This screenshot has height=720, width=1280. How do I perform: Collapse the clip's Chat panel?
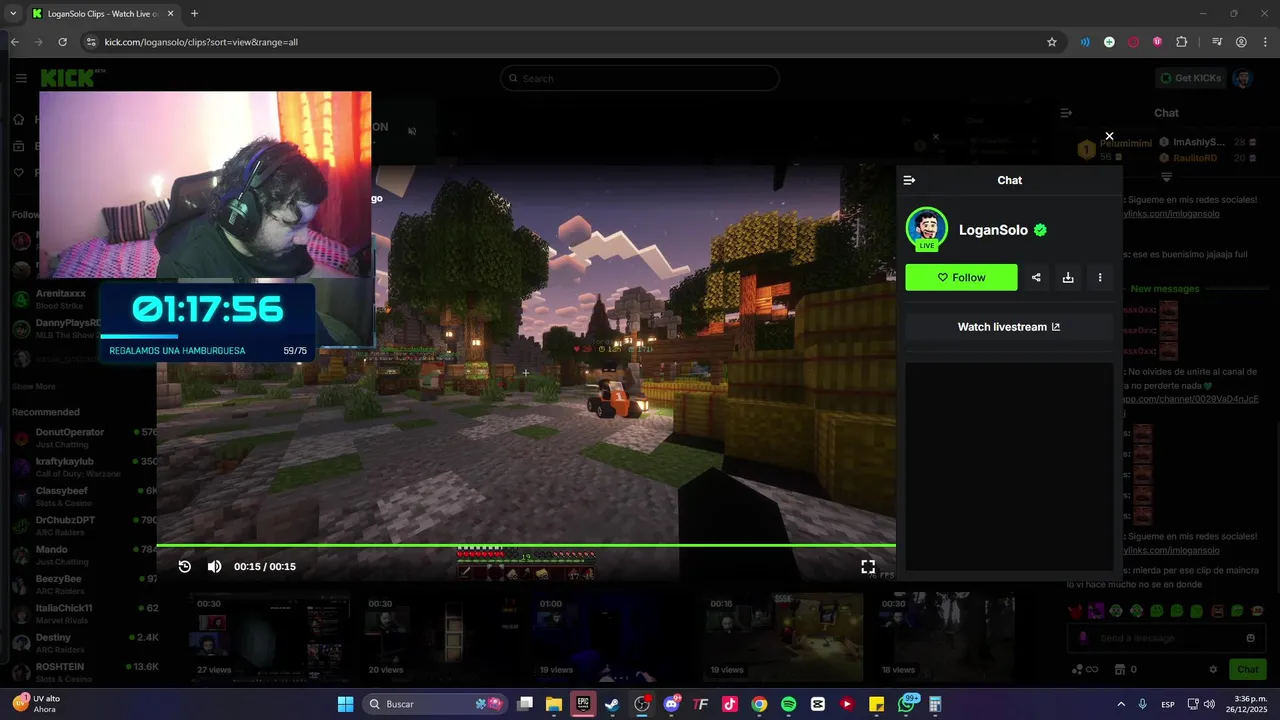pos(909,180)
